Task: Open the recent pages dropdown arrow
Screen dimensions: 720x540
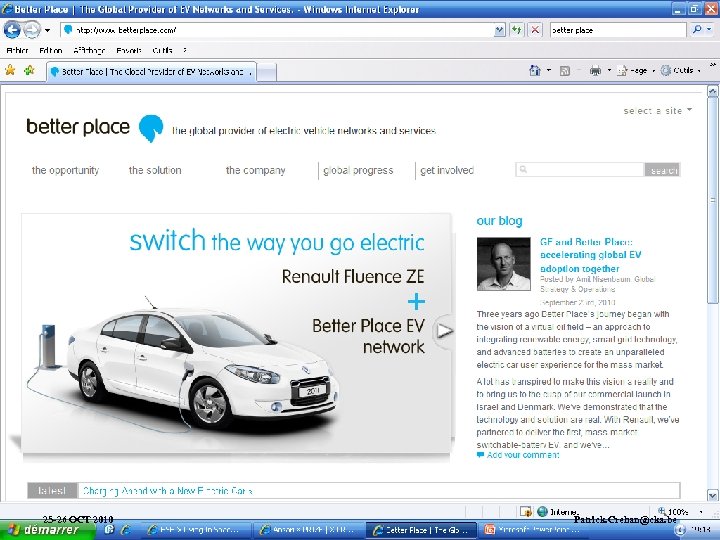Action: coord(47,31)
